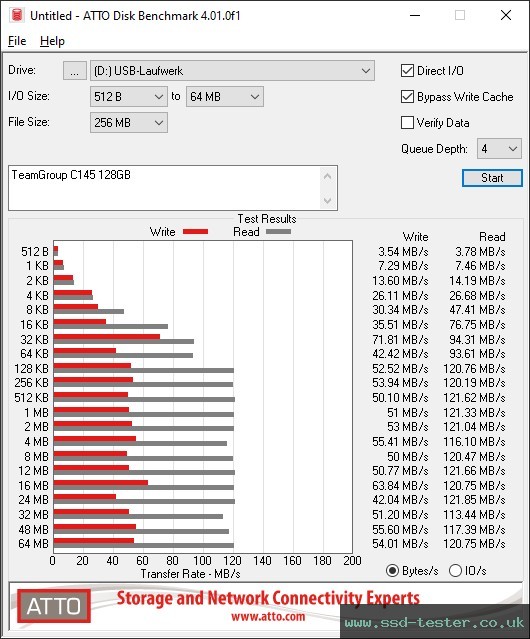Click the 16 MB write value 63.84 MB/s
Viewport: 530px width, 639px height.
(400, 485)
